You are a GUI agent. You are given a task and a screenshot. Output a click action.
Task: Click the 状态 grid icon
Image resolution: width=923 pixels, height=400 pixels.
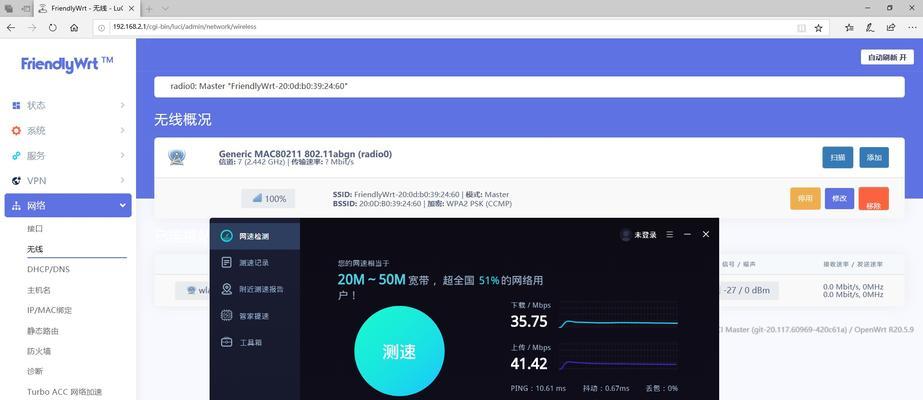point(16,105)
